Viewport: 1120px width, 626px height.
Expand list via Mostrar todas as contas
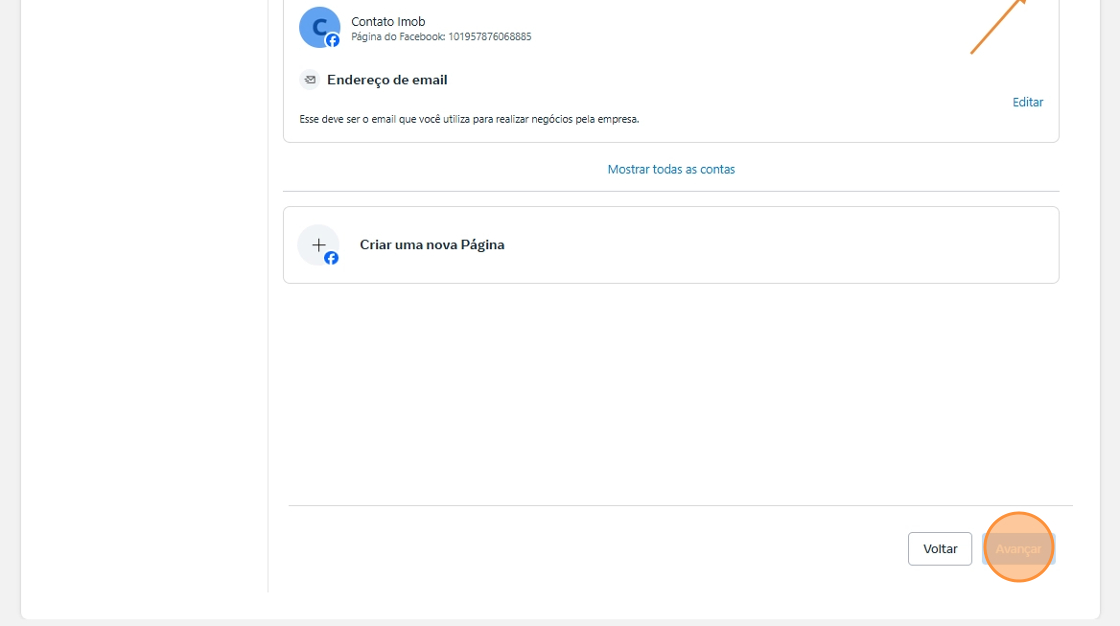click(x=671, y=169)
